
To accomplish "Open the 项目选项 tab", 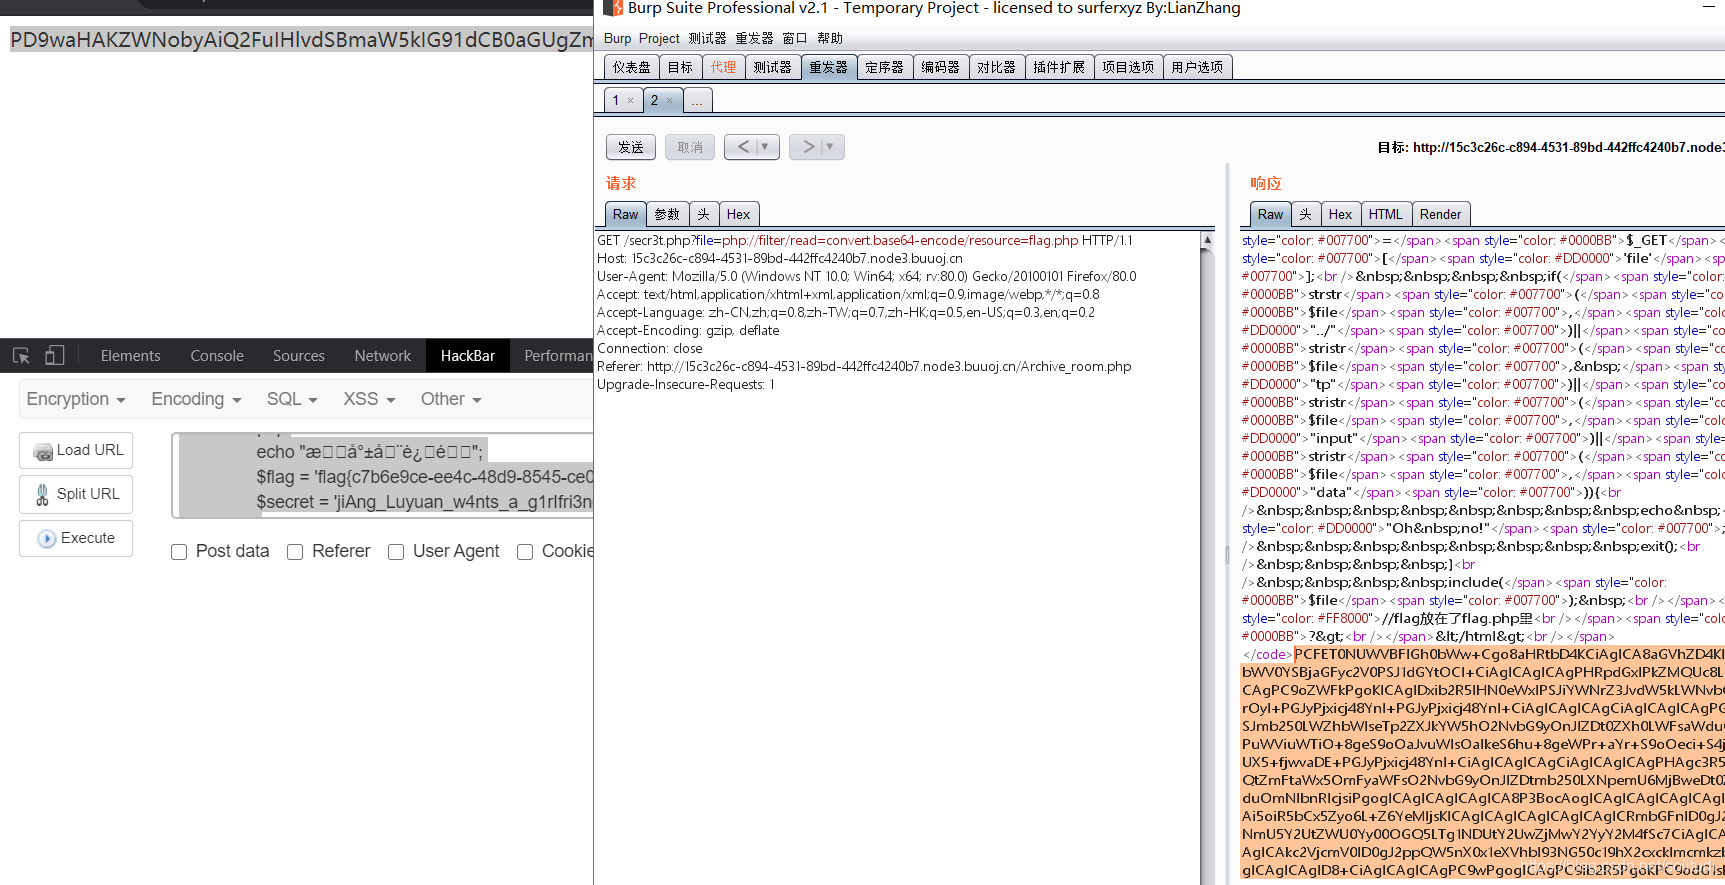I will [1128, 67].
